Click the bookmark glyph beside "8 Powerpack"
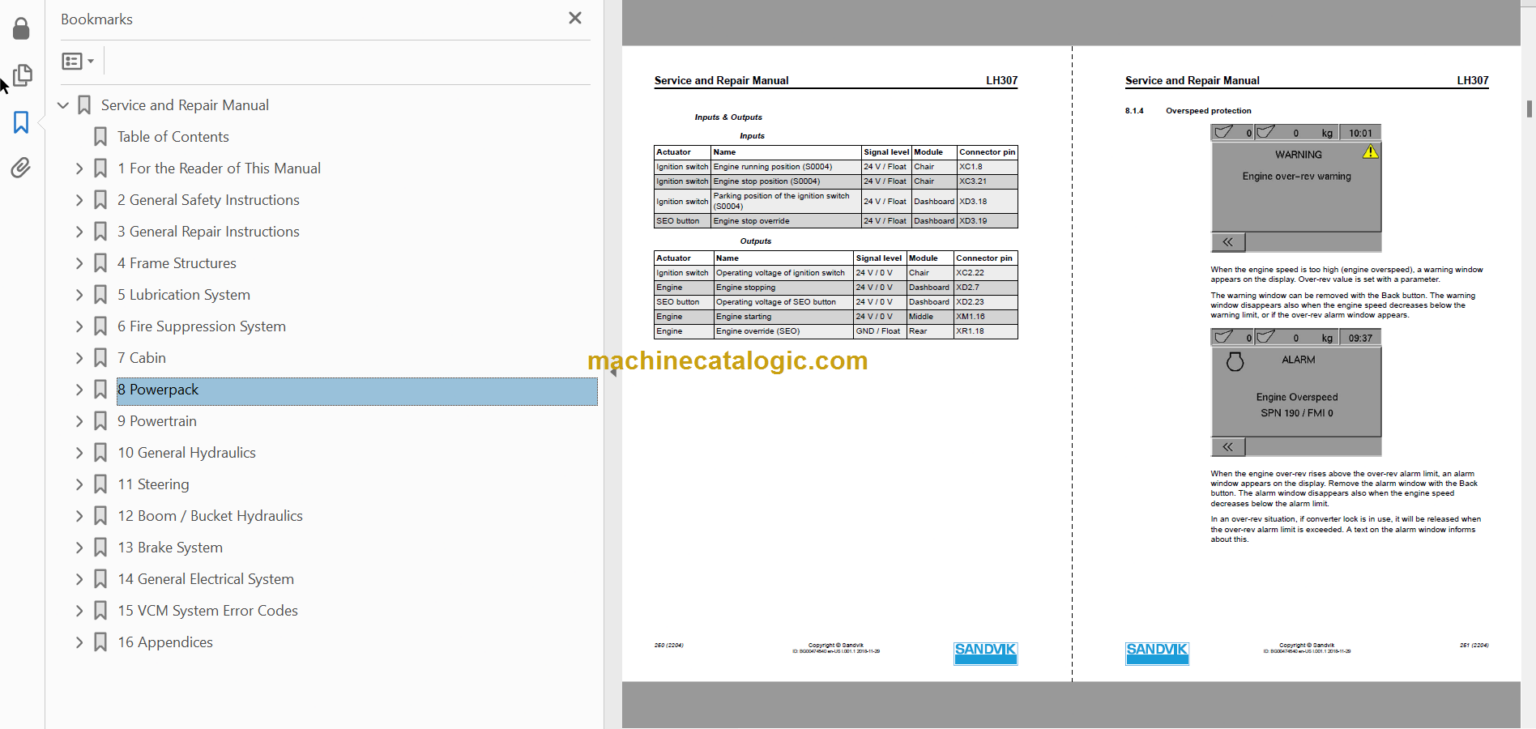 pos(100,389)
